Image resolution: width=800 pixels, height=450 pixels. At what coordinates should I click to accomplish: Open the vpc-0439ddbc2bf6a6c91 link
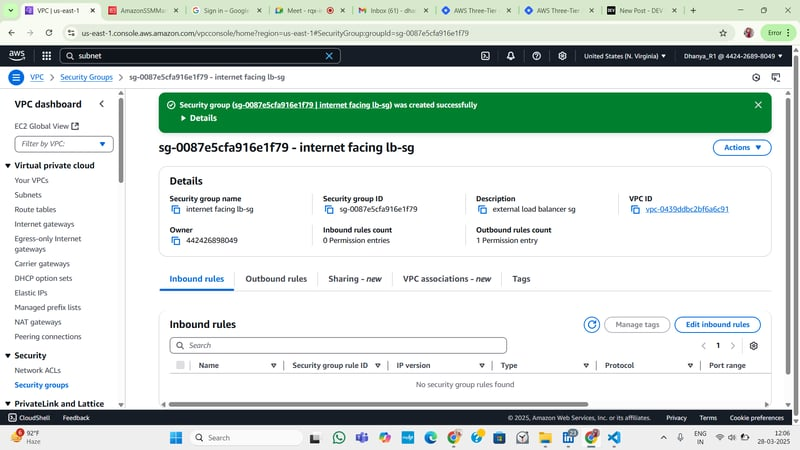[687, 209]
